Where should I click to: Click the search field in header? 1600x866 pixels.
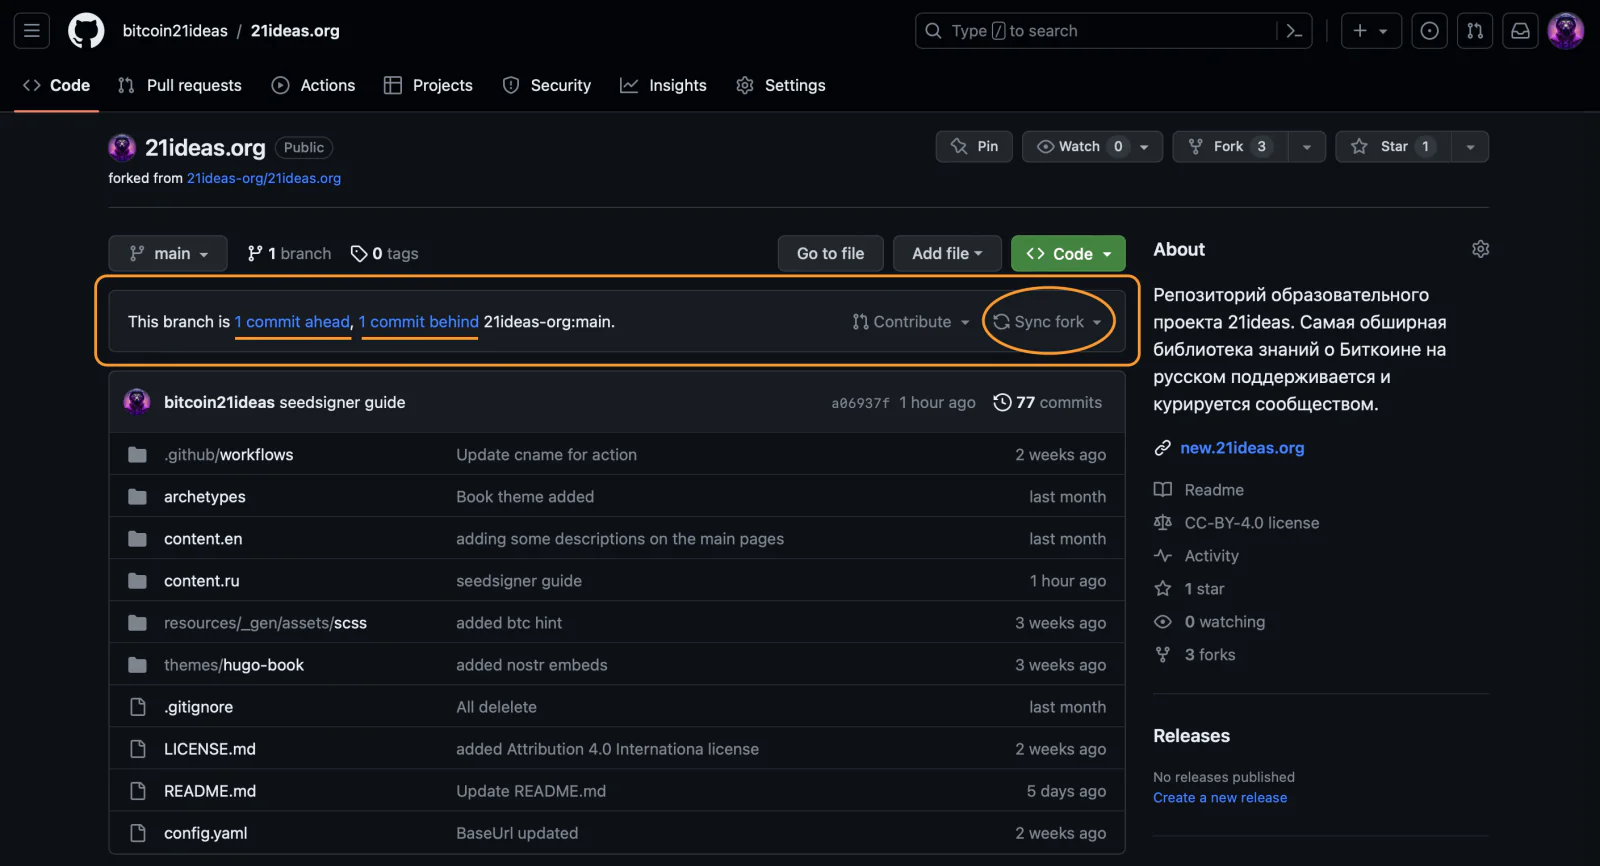click(1113, 31)
